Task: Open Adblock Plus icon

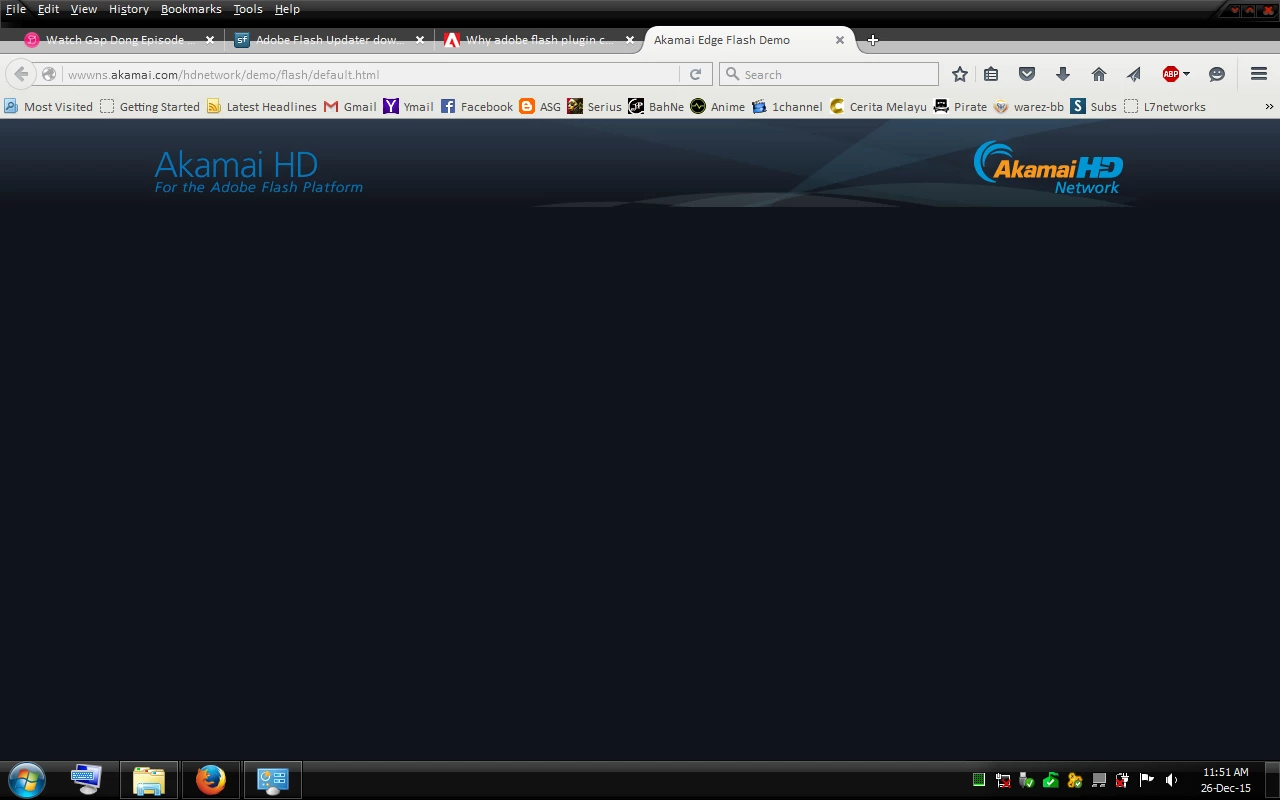Action: pyautogui.click(x=1170, y=74)
